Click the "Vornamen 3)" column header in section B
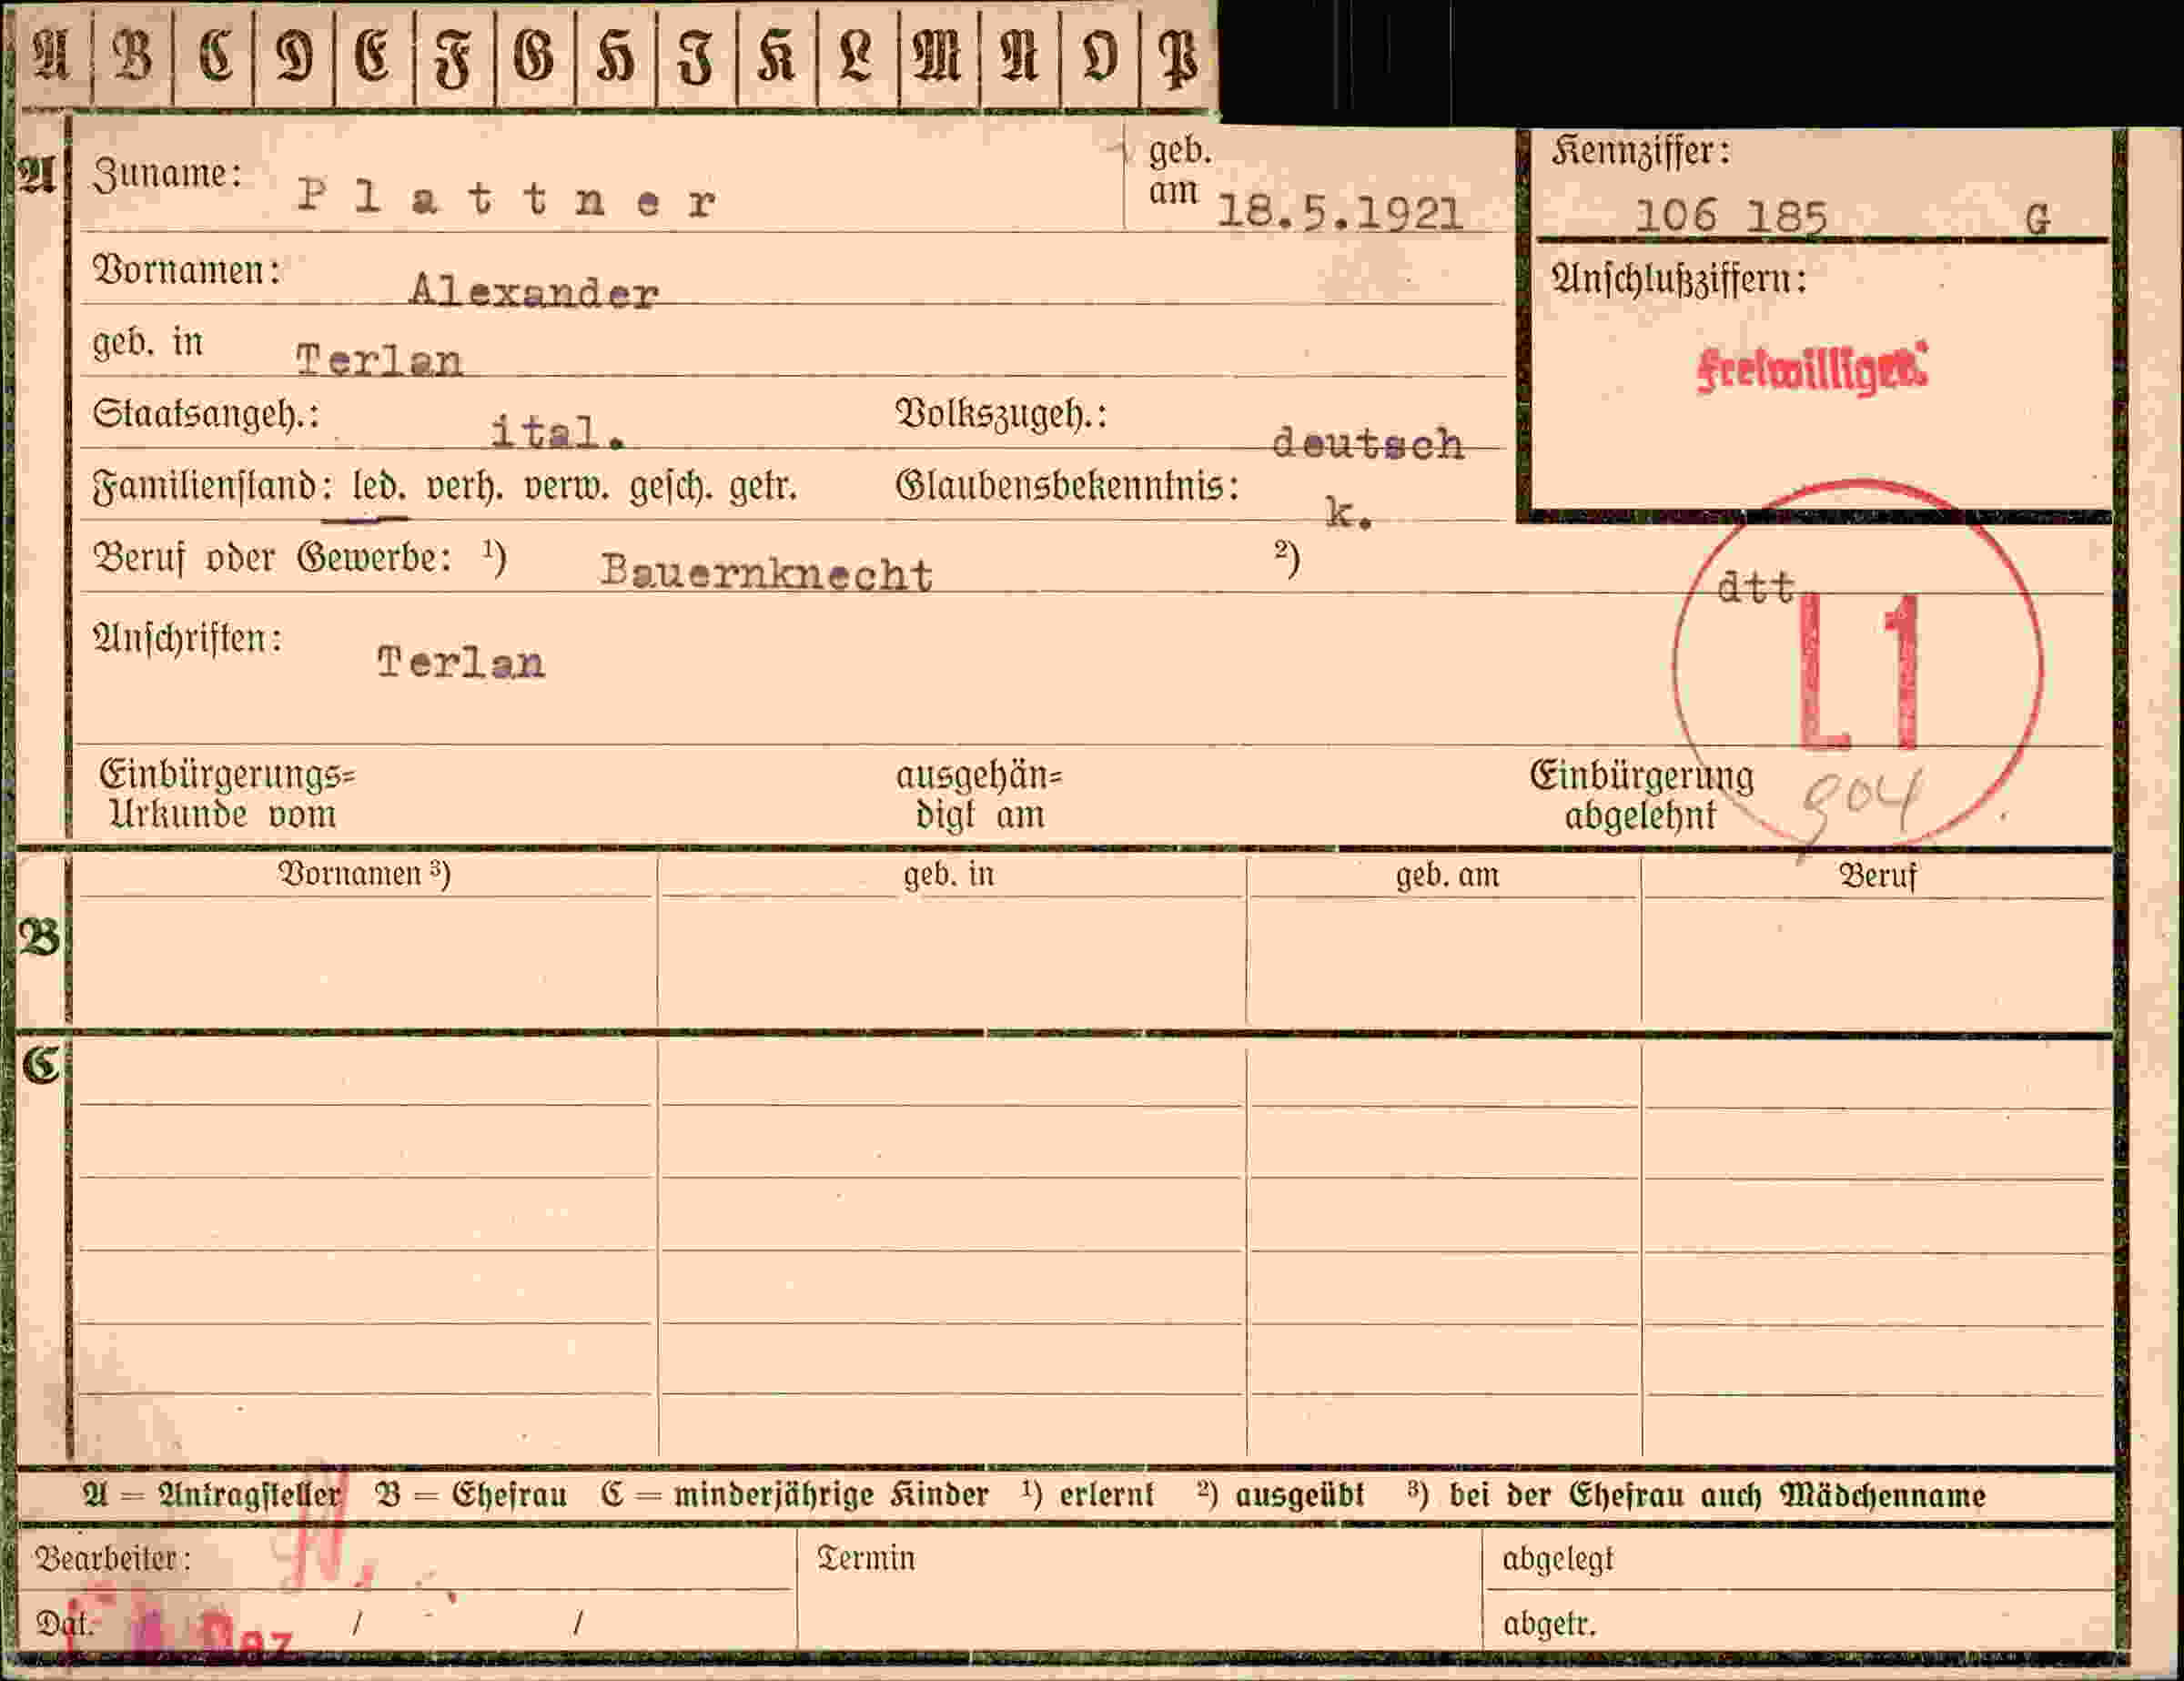 pos(364,874)
